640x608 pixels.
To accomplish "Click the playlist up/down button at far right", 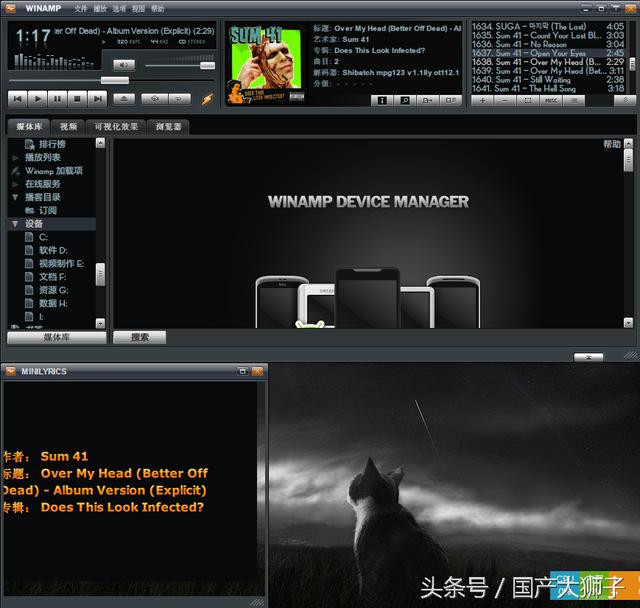I will point(625,100).
